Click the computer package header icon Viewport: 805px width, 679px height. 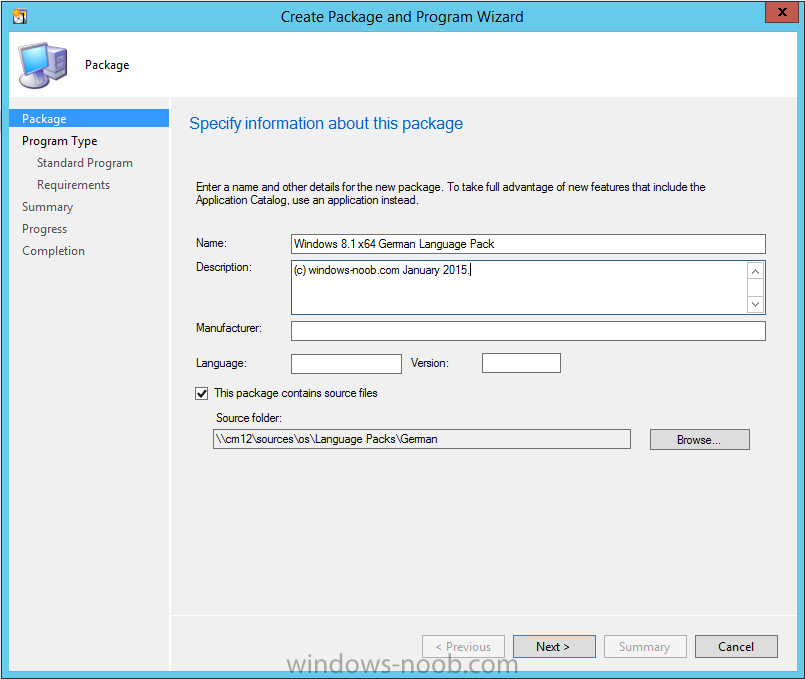(43, 65)
